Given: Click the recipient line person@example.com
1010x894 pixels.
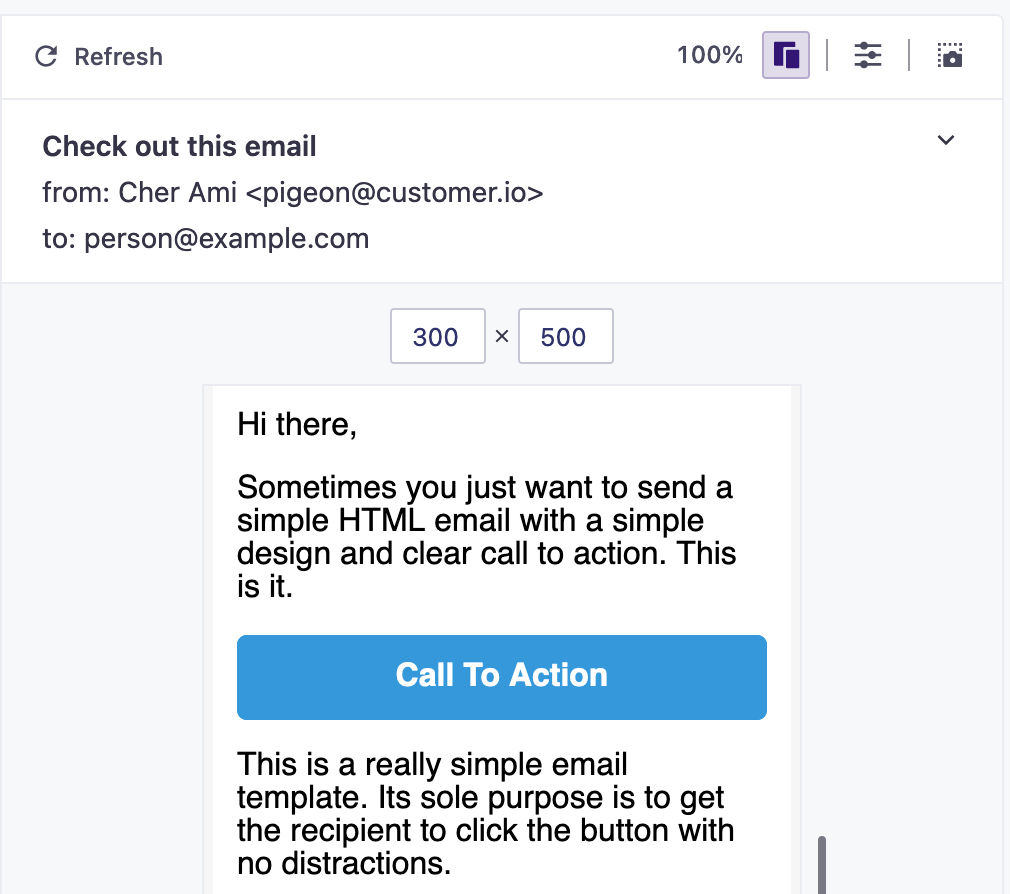Looking at the screenshot, I should click(x=206, y=239).
